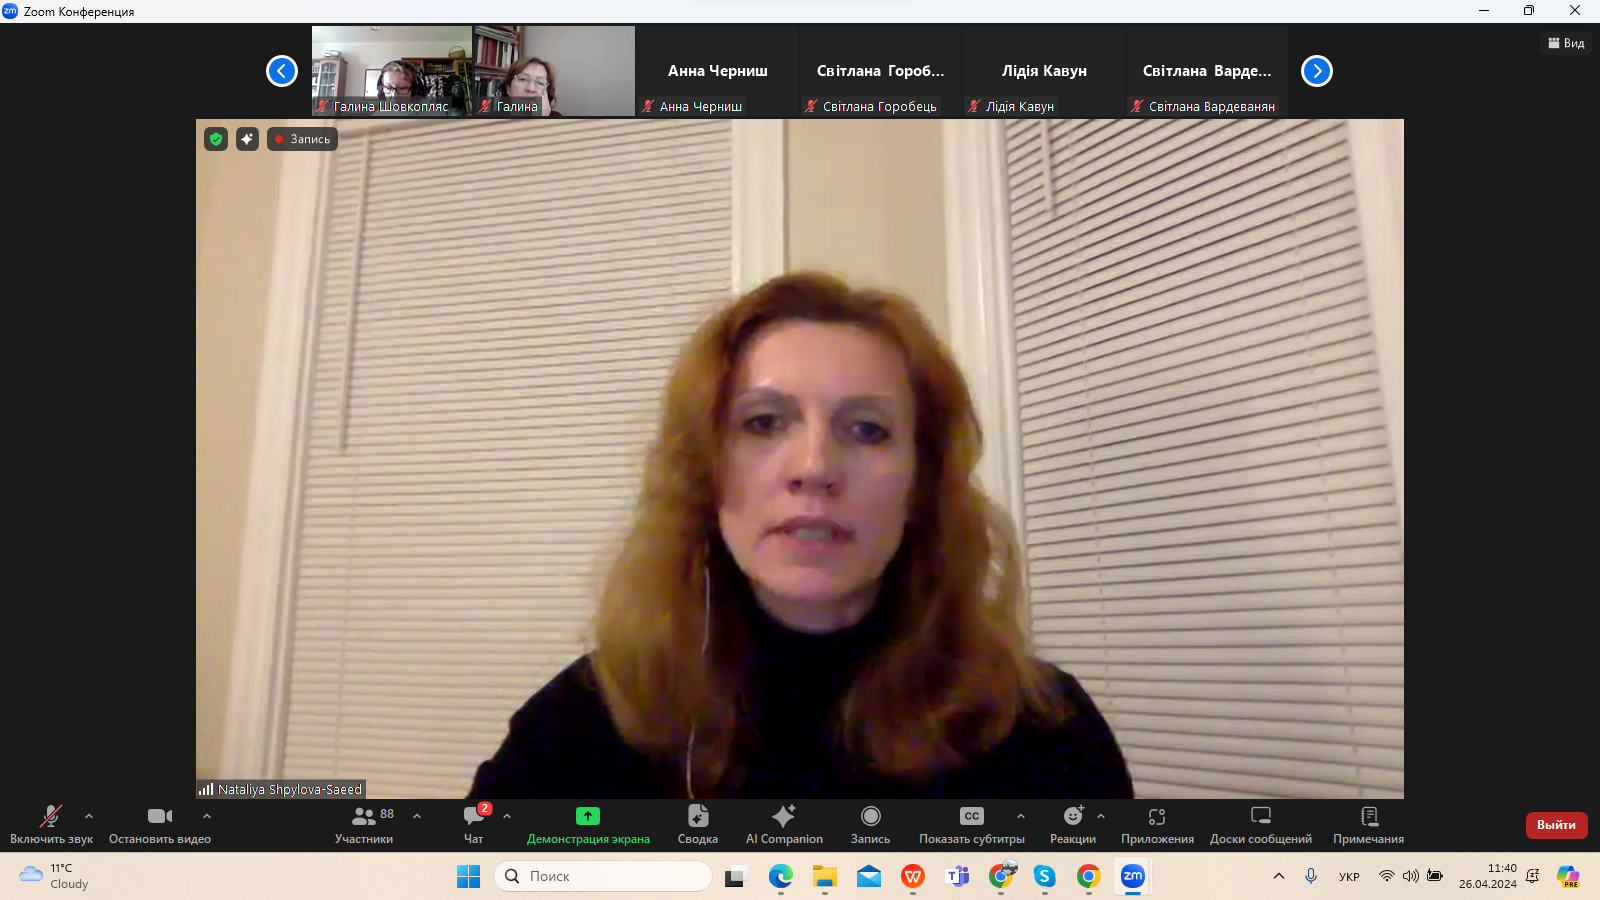Click the green encryption shield icon
The image size is (1600, 900).
[216, 139]
